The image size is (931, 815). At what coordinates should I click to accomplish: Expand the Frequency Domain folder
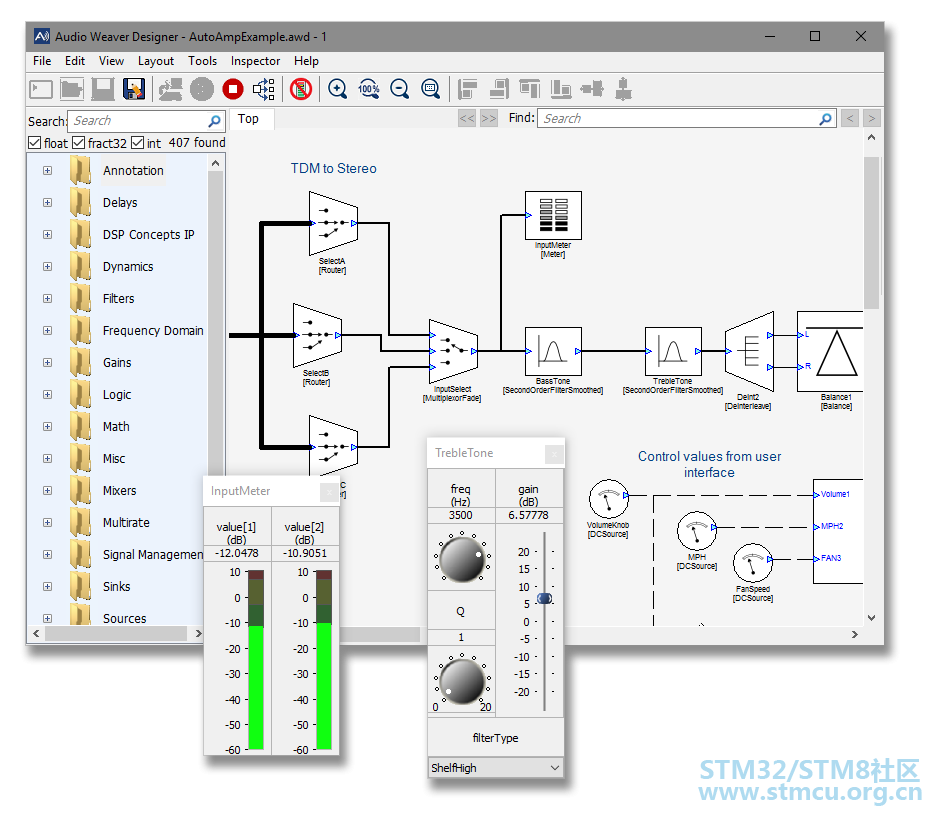tap(48, 331)
